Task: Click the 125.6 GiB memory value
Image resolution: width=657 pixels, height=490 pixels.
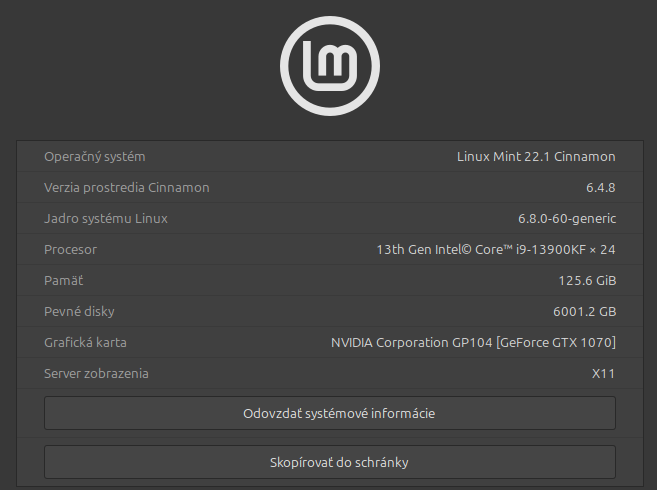Action: (587, 281)
